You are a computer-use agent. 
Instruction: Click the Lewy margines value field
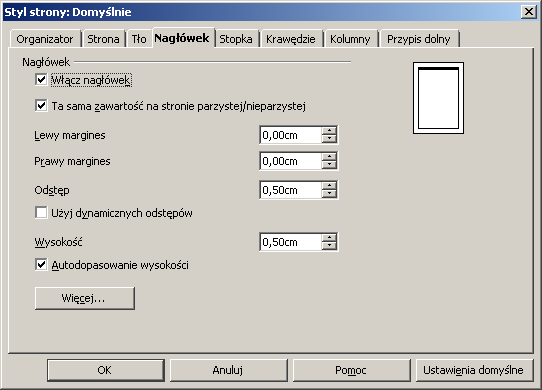coord(291,135)
